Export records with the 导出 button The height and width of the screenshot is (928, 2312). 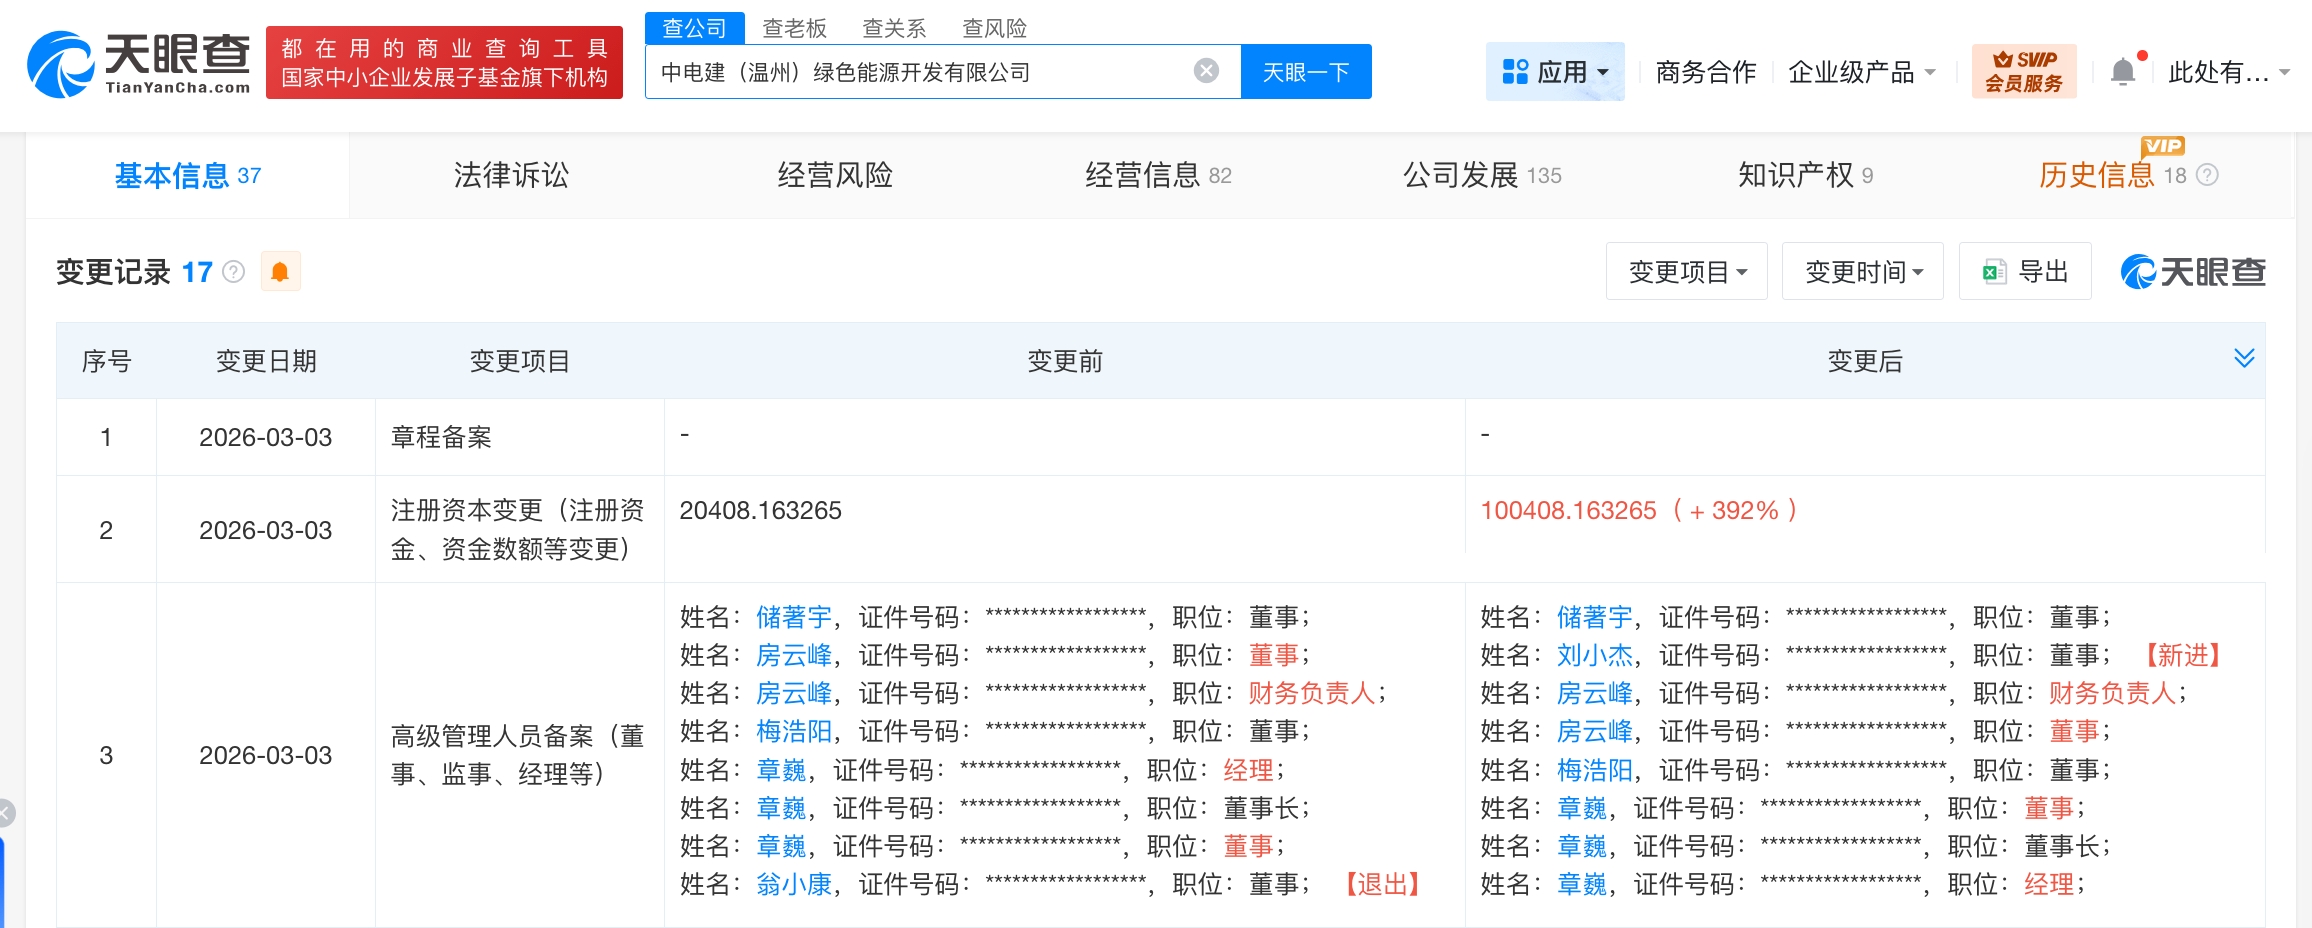[2025, 272]
